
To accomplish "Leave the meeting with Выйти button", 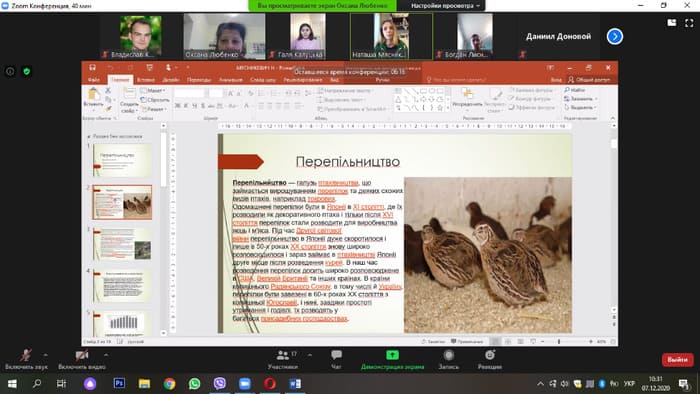I will (x=677, y=360).
